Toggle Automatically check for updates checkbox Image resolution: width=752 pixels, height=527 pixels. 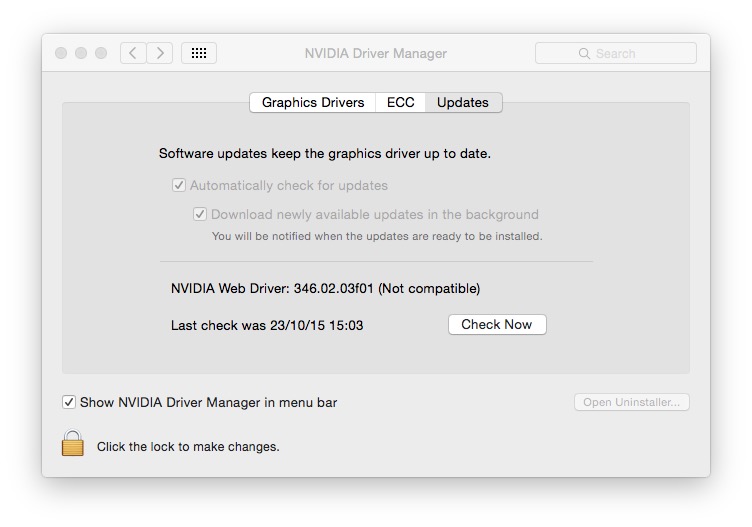[179, 185]
